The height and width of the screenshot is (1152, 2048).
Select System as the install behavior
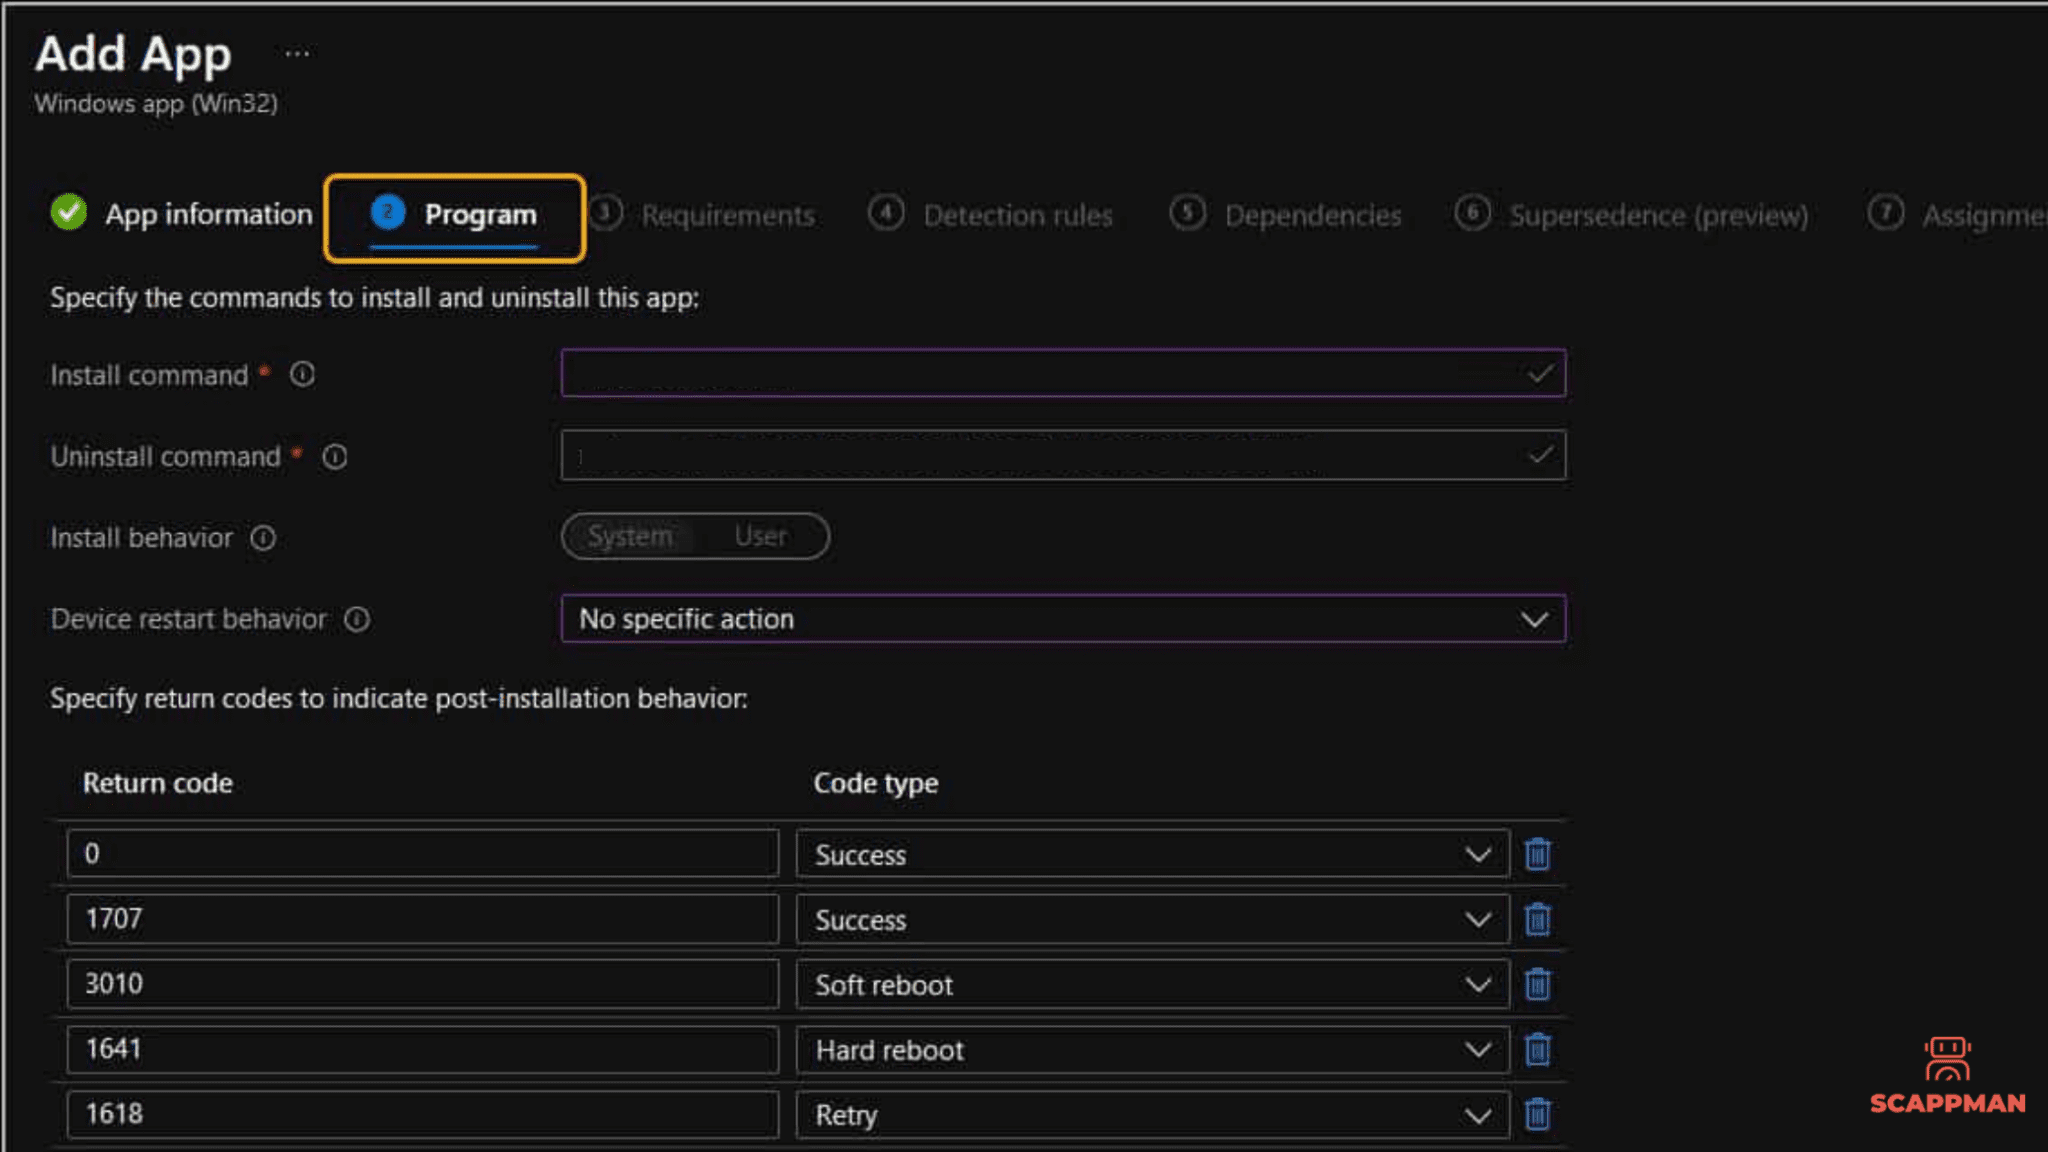point(629,536)
